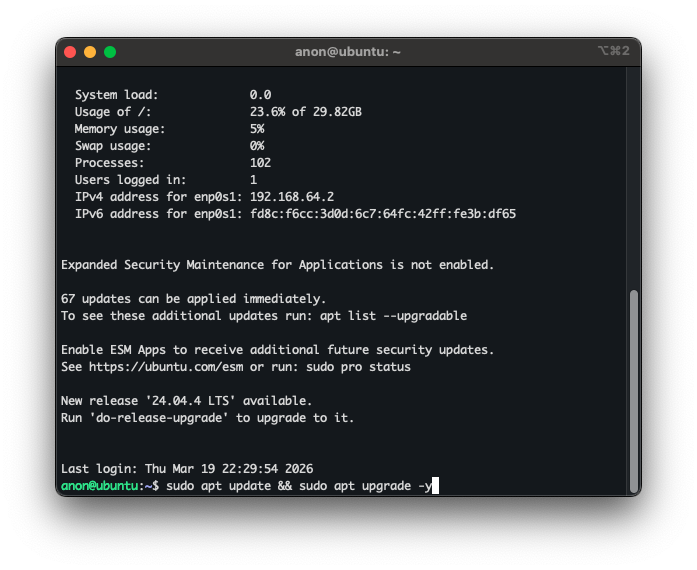697x570 pixels.
Task: Click the 'Last login' timestamp line
Action: (x=185, y=469)
